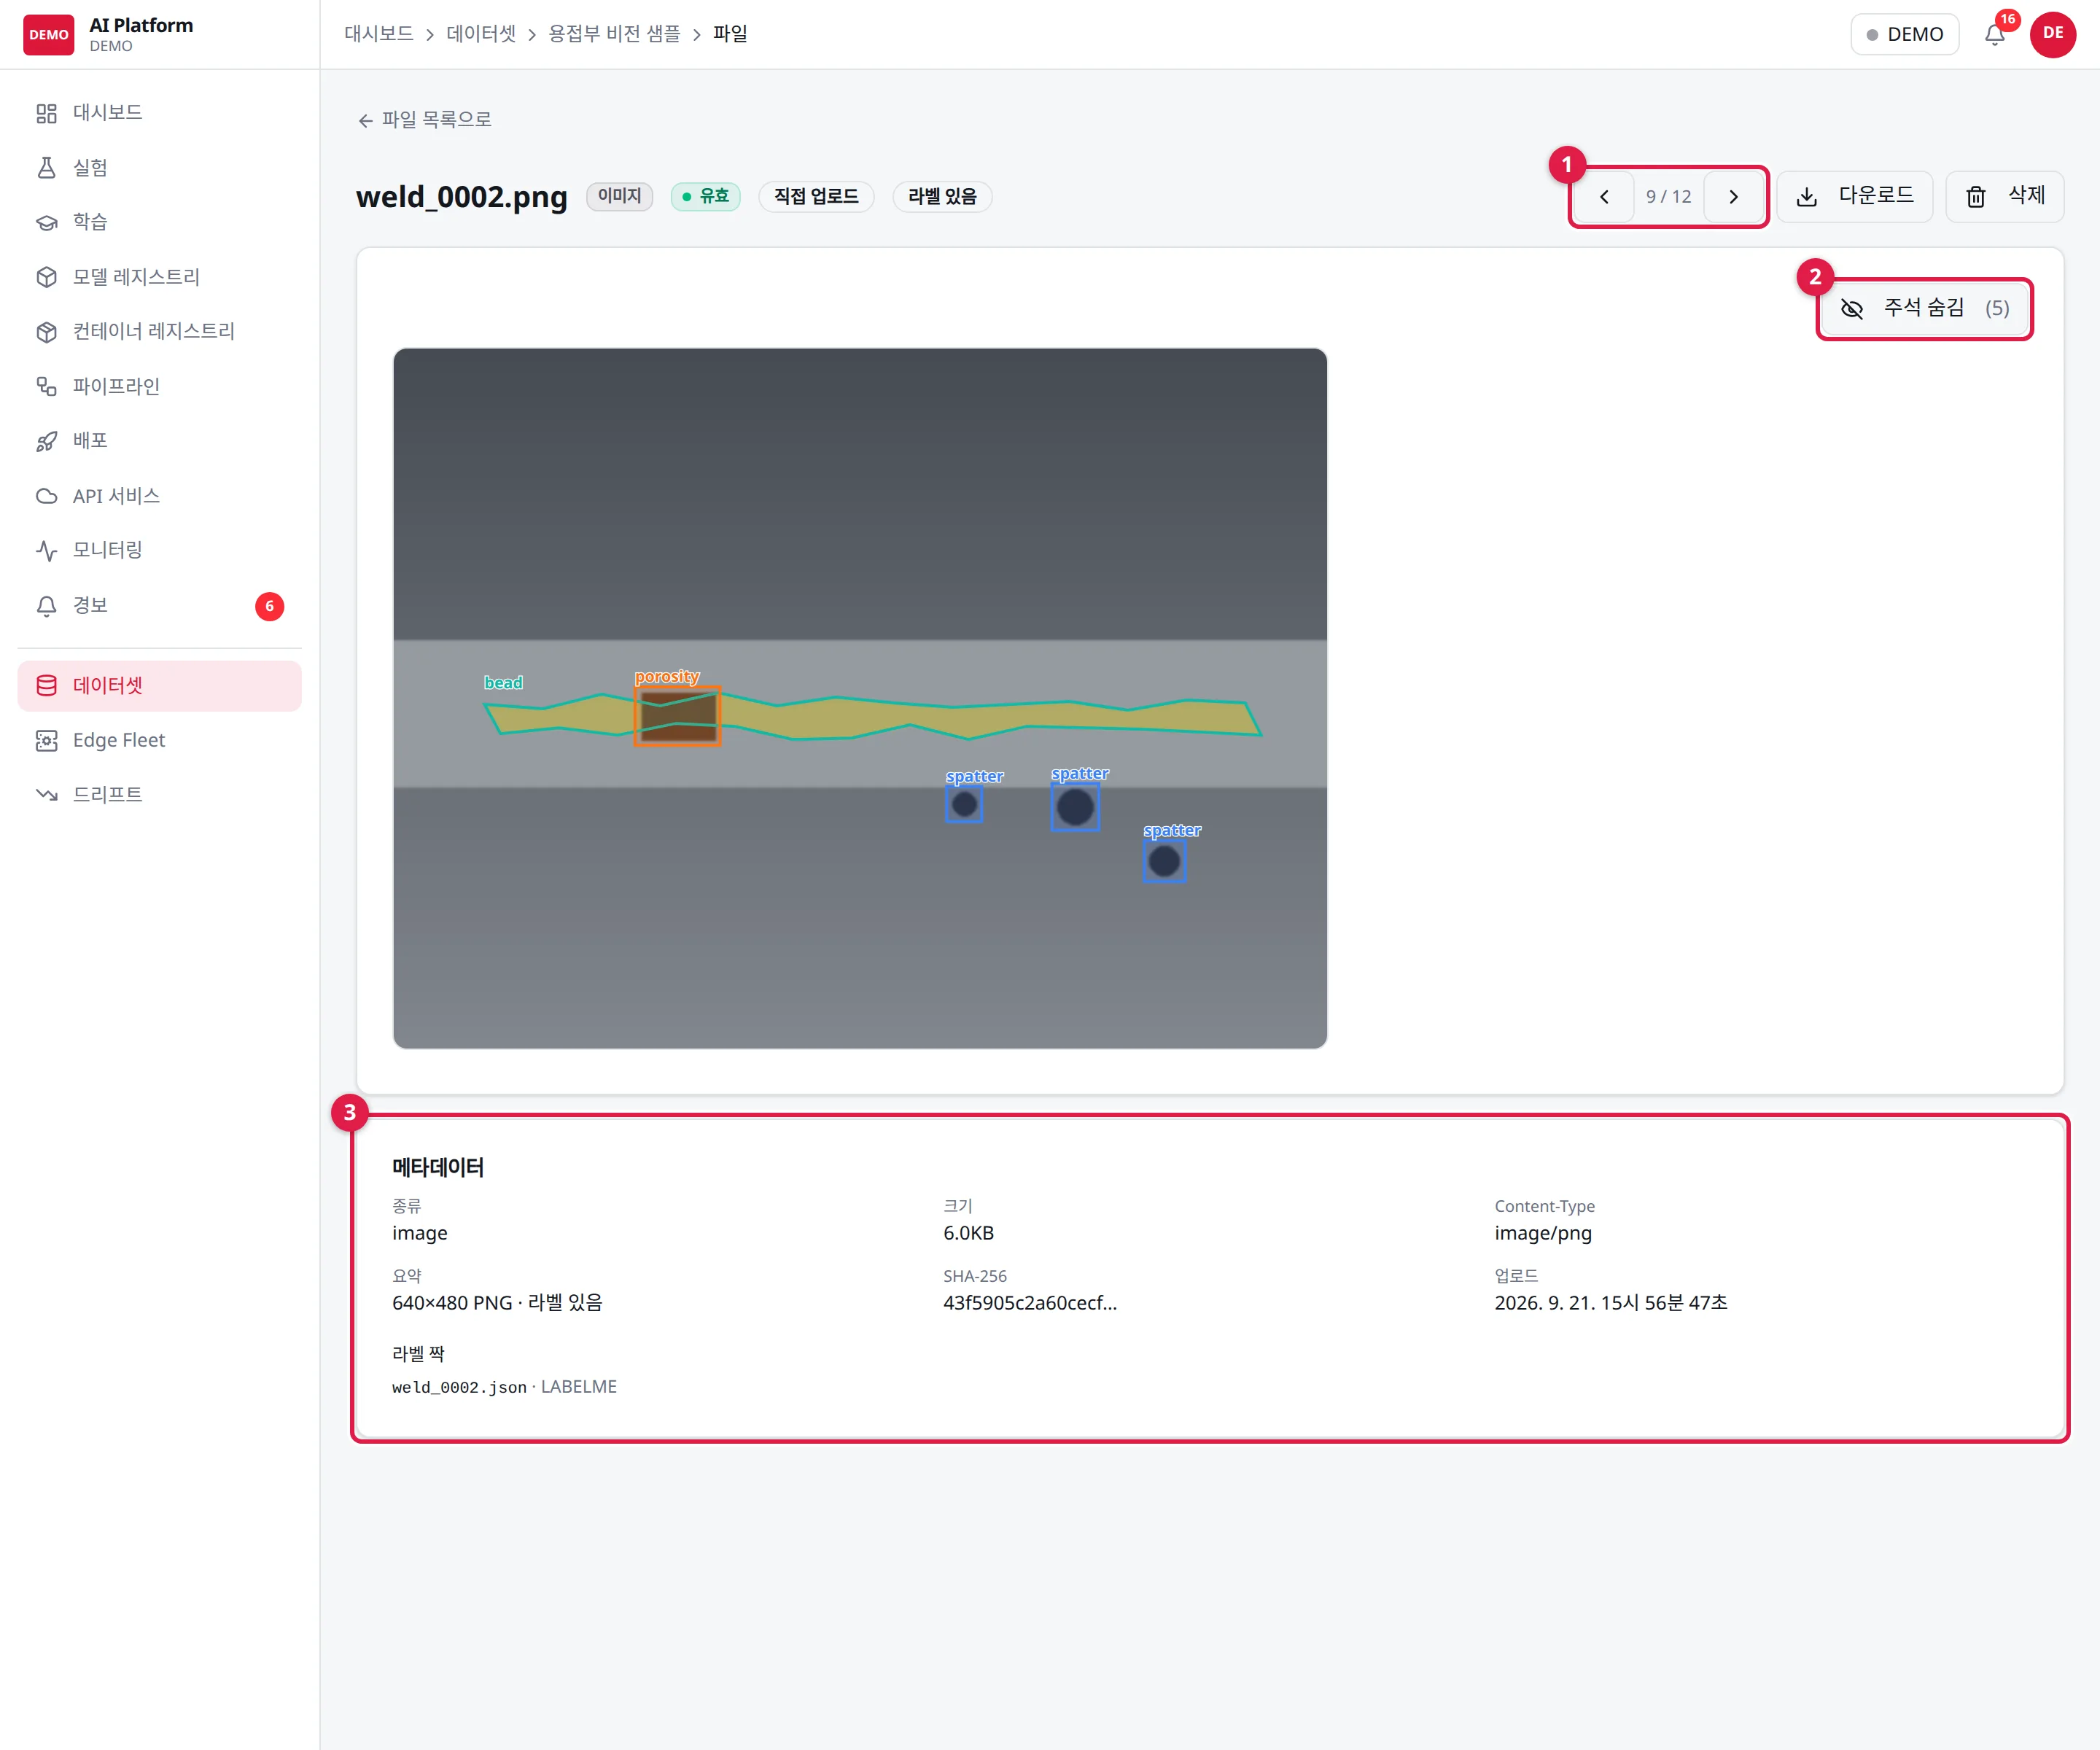Return via 파일 목록으로 link

point(424,120)
